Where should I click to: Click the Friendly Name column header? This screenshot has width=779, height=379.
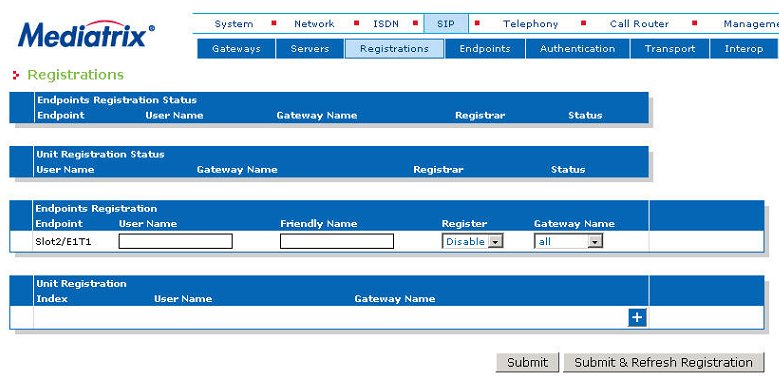coord(318,224)
